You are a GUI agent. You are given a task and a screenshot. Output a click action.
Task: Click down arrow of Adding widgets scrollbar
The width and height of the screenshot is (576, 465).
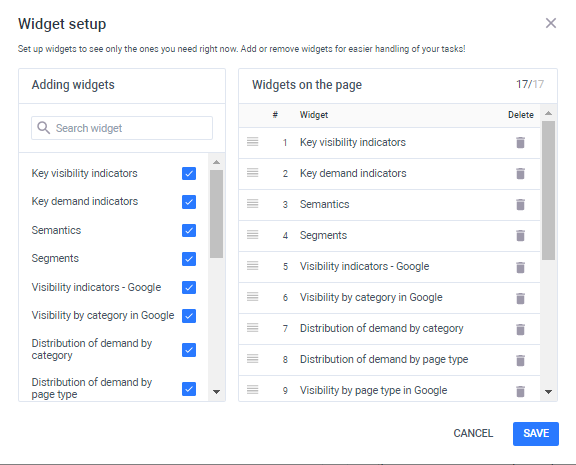pos(216,392)
